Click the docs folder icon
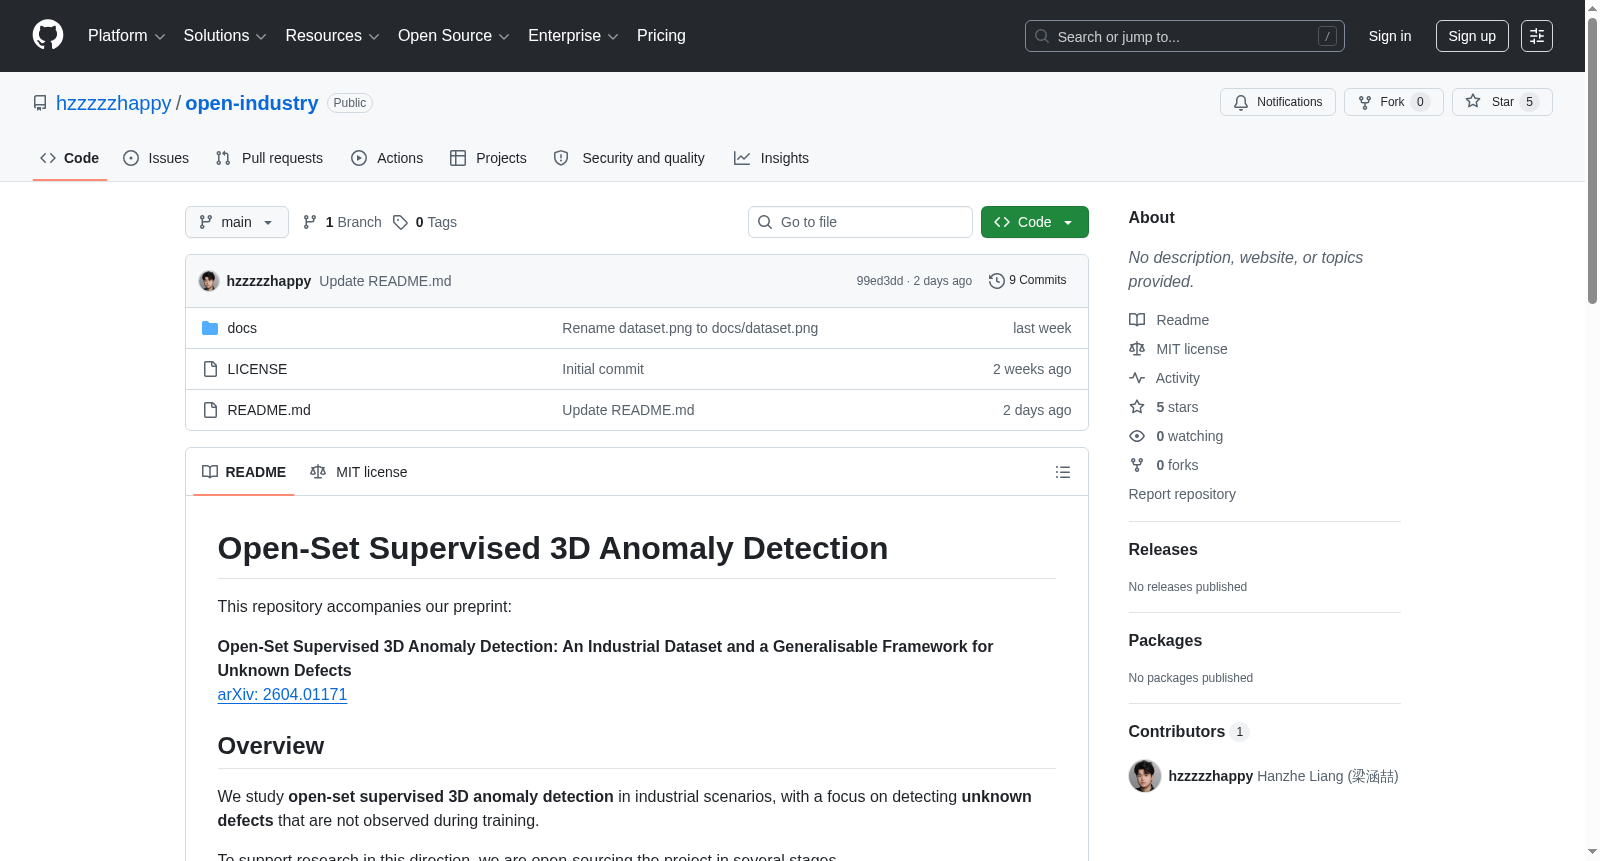 tap(210, 328)
